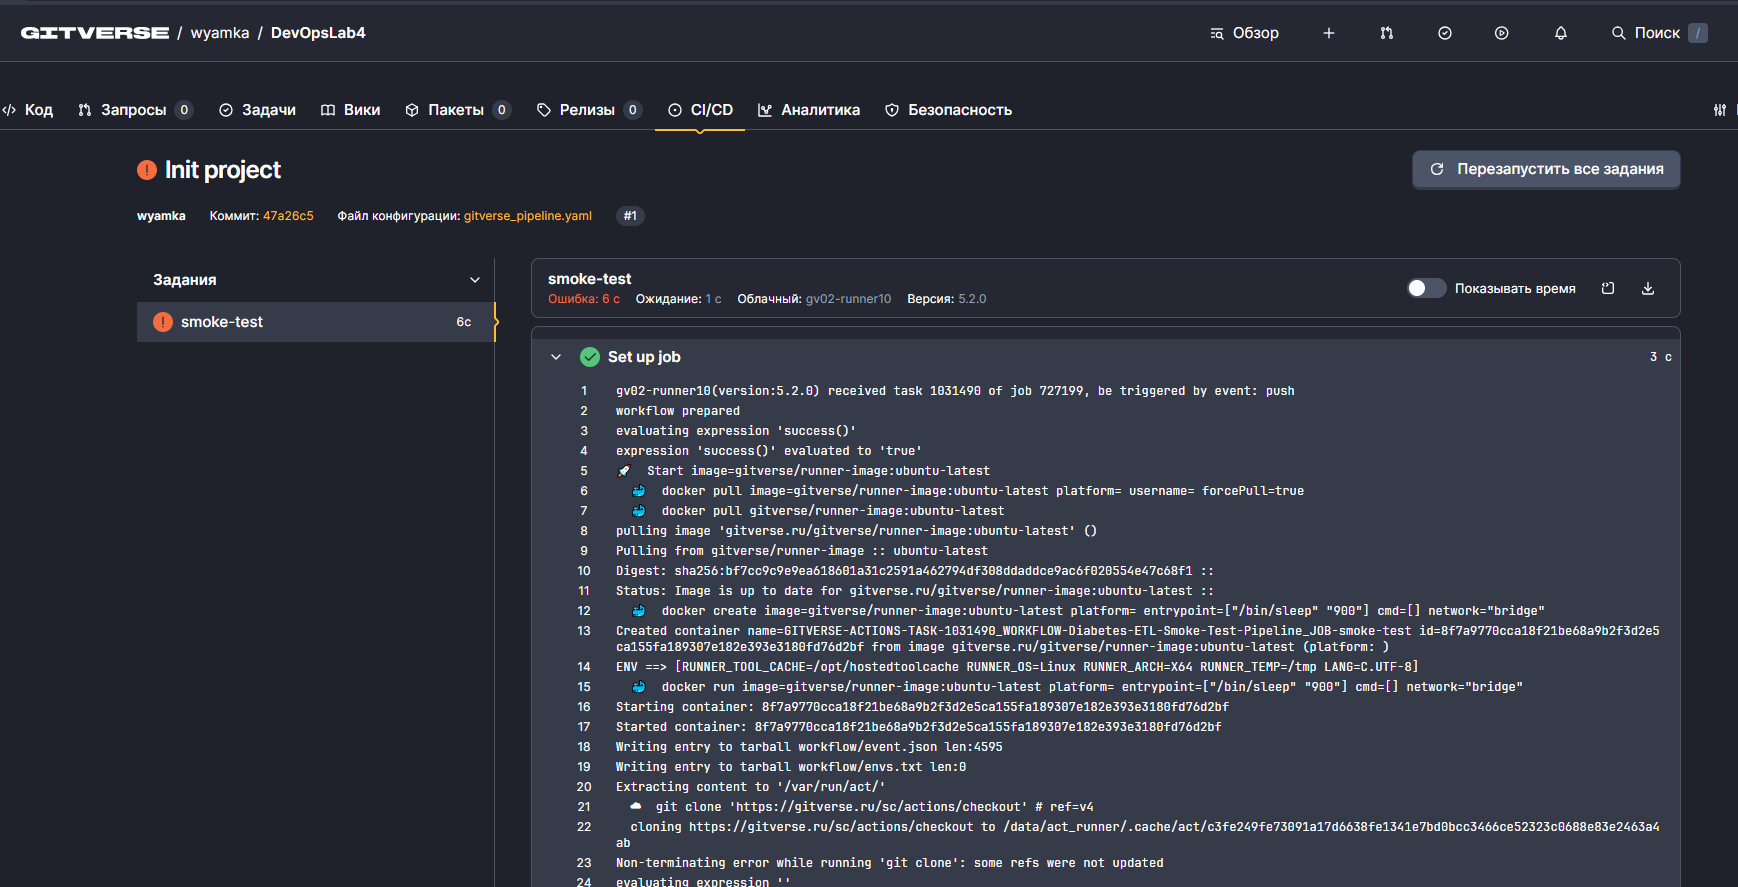Image resolution: width=1738 pixels, height=887 pixels.
Task: Click Перезапустить все задания button
Action: pyautogui.click(x=1546, y=169)
